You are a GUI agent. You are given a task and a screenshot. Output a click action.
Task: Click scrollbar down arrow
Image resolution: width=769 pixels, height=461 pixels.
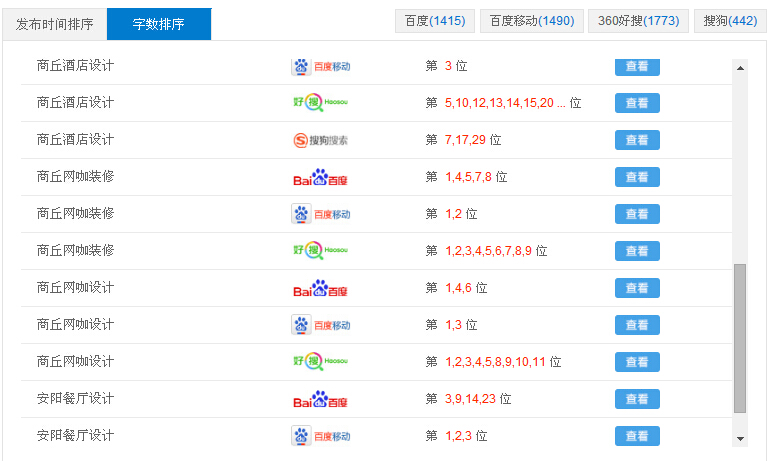741,438
